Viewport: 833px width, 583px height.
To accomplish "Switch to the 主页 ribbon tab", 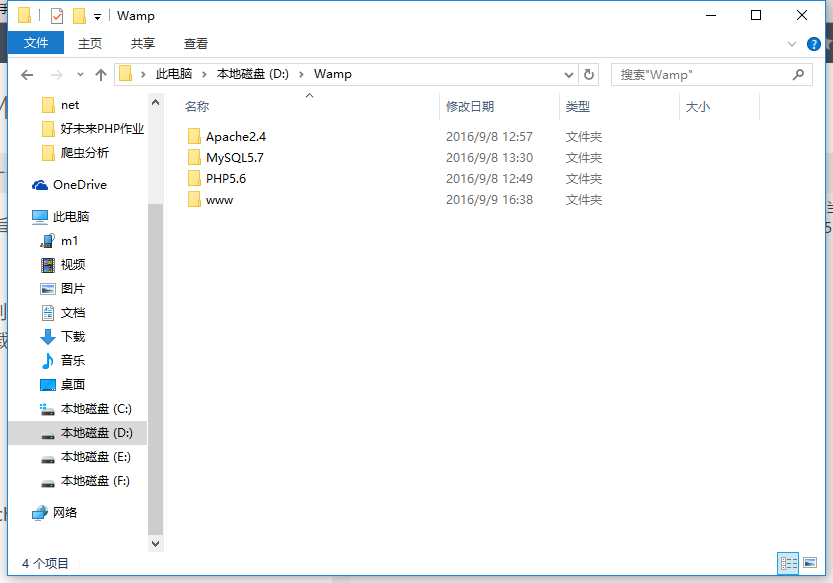I will pyautogui.click(x=90, y=44).
